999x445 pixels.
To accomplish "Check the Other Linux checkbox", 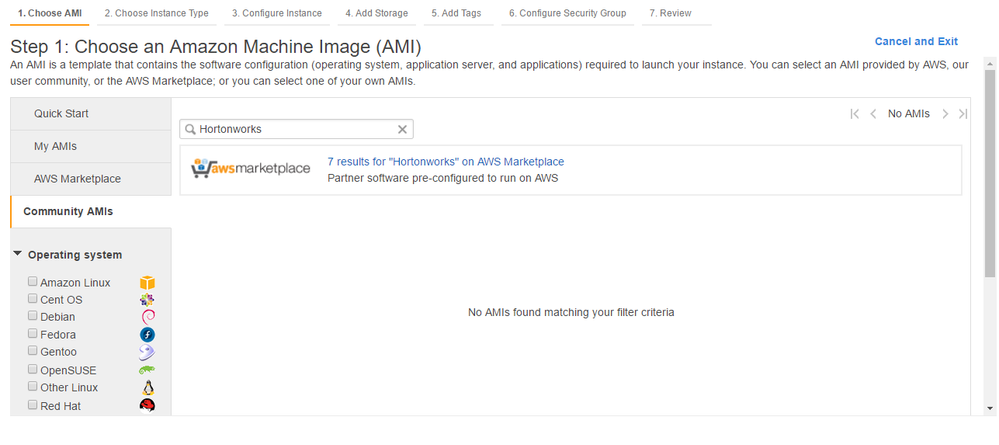I will pyautogui.click(x=32, y=386).
